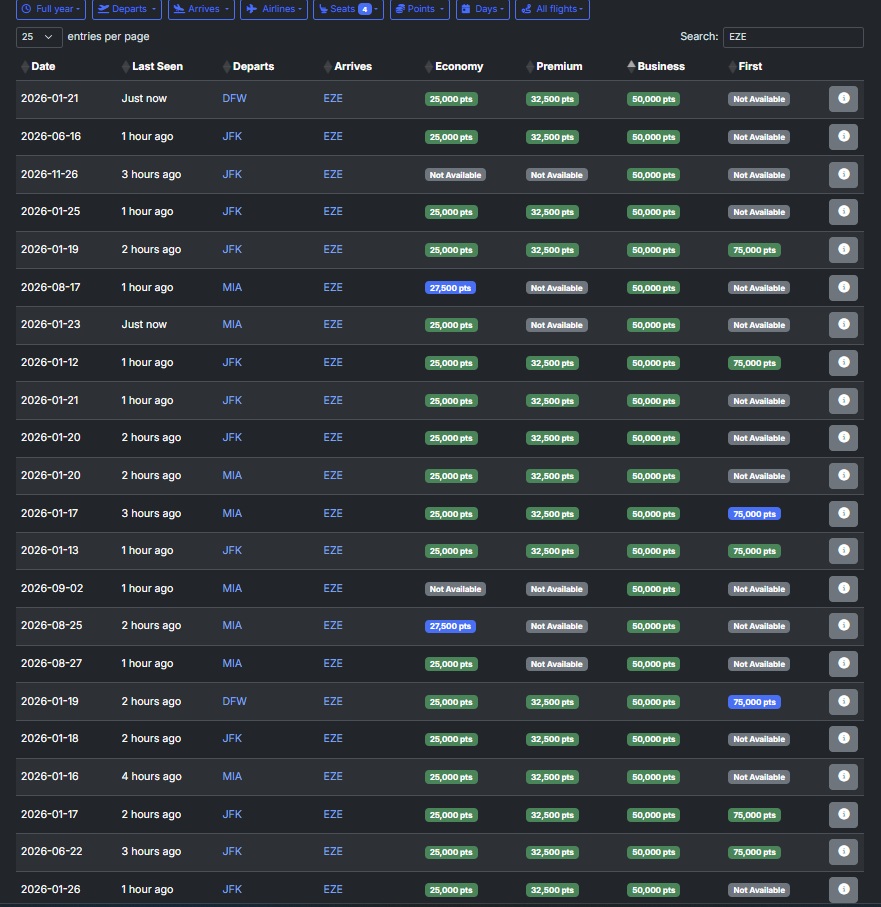Click info icon on the 2026-11-26 row
This screenshot has height=907, width=881.
843,174
